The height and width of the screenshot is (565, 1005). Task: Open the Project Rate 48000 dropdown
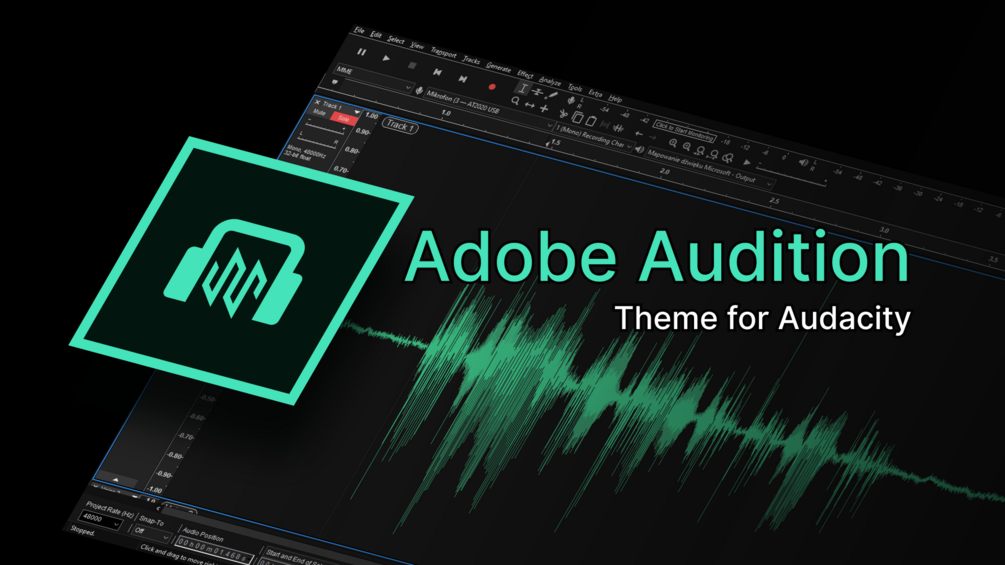(x=101, y=520)
